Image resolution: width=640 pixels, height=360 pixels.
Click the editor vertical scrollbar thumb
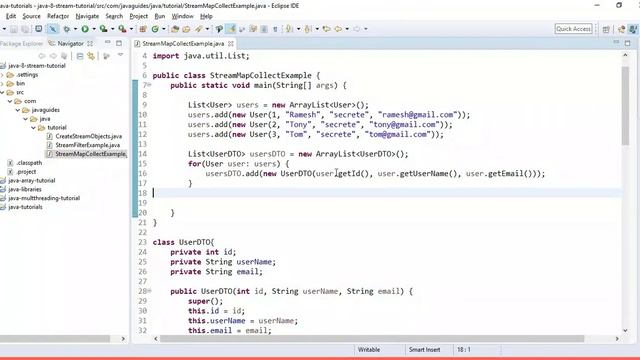[625, 105]
